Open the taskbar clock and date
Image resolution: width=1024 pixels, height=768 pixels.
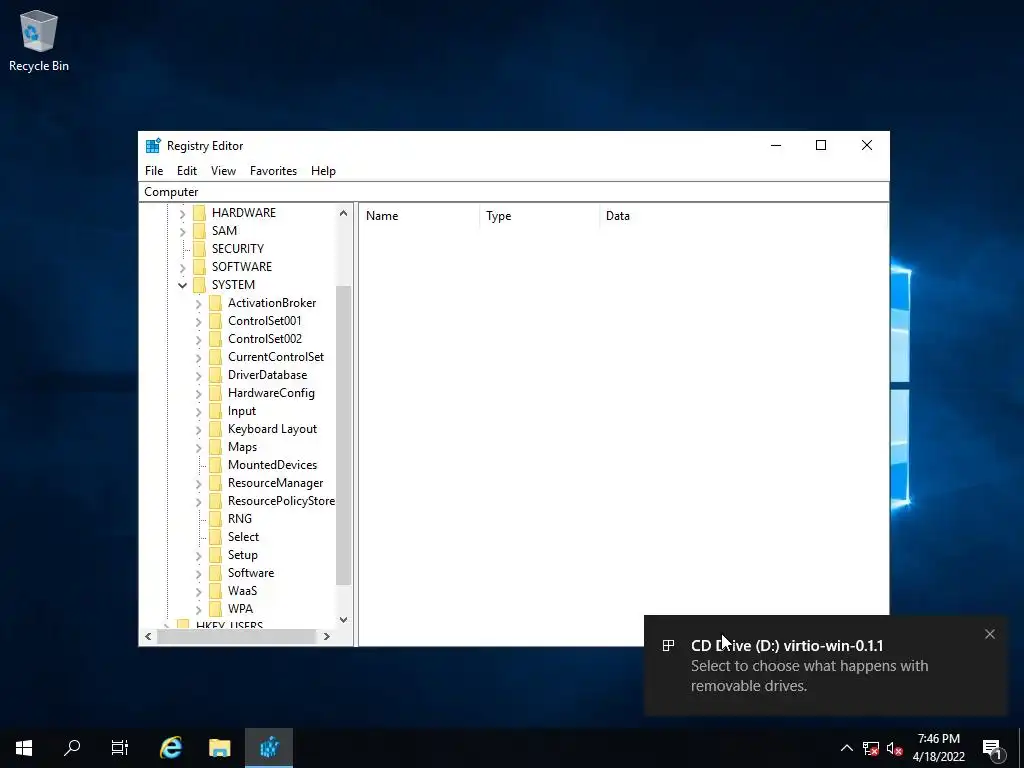click(938, 748)
